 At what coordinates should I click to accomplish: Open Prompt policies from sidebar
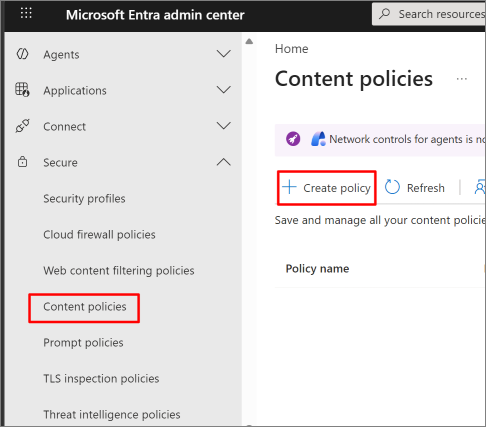click(83, 343)
